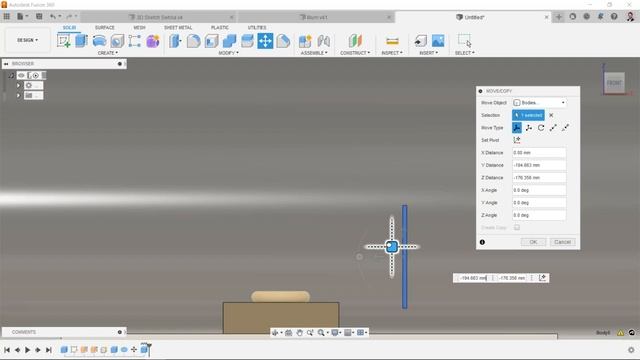The height and width of the screenshot is (360, 640).
Task: Select the Hole tool
Action: pyautogui.click(x=117, y=41)
